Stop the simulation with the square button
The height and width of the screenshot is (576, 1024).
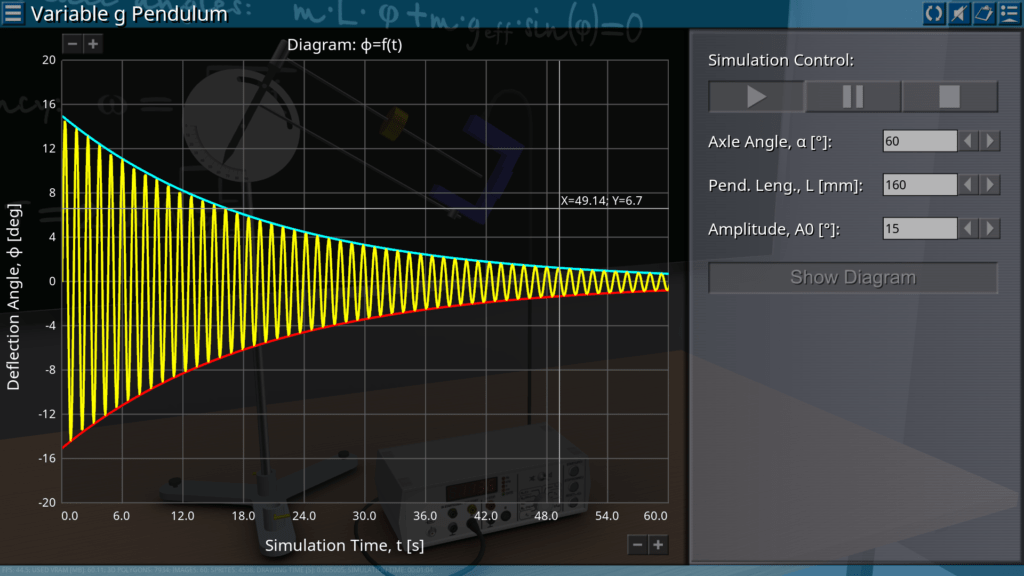tap(949, 97)
